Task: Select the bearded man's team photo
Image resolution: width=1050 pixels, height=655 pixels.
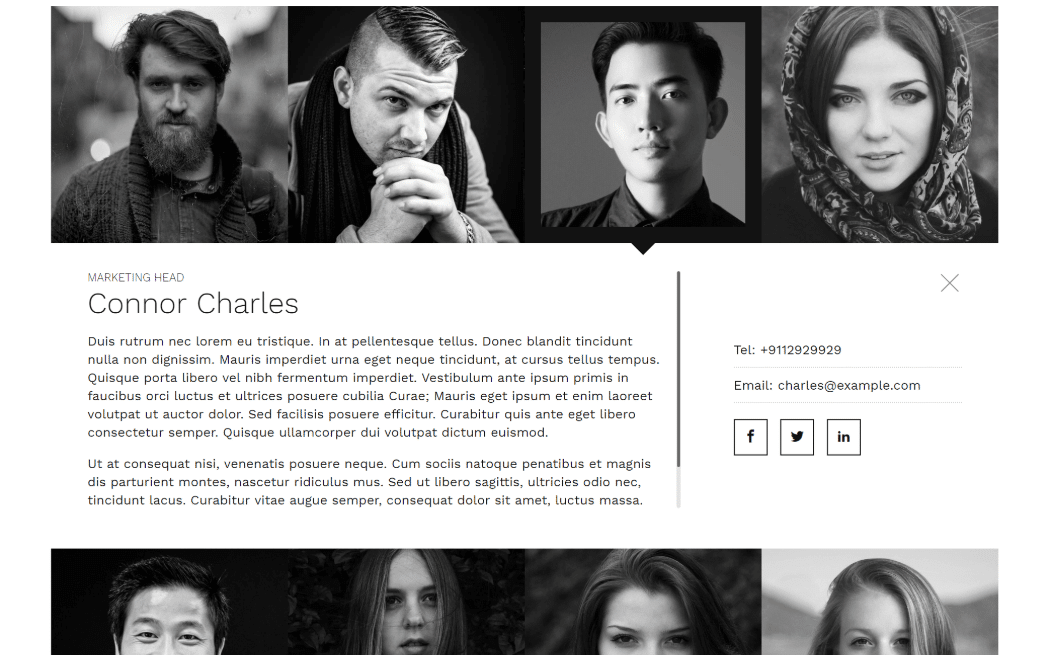Action: pos(169,125)
